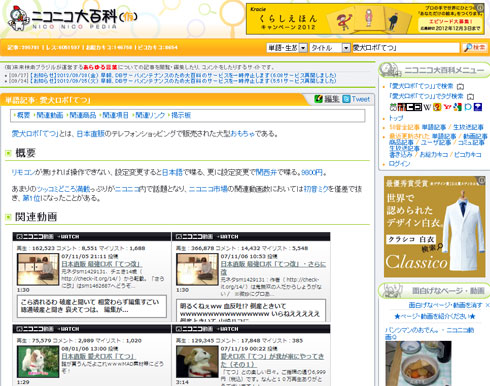
Task: Jump to the 関連項目 section anchor
Action: (x=115, y=115)
